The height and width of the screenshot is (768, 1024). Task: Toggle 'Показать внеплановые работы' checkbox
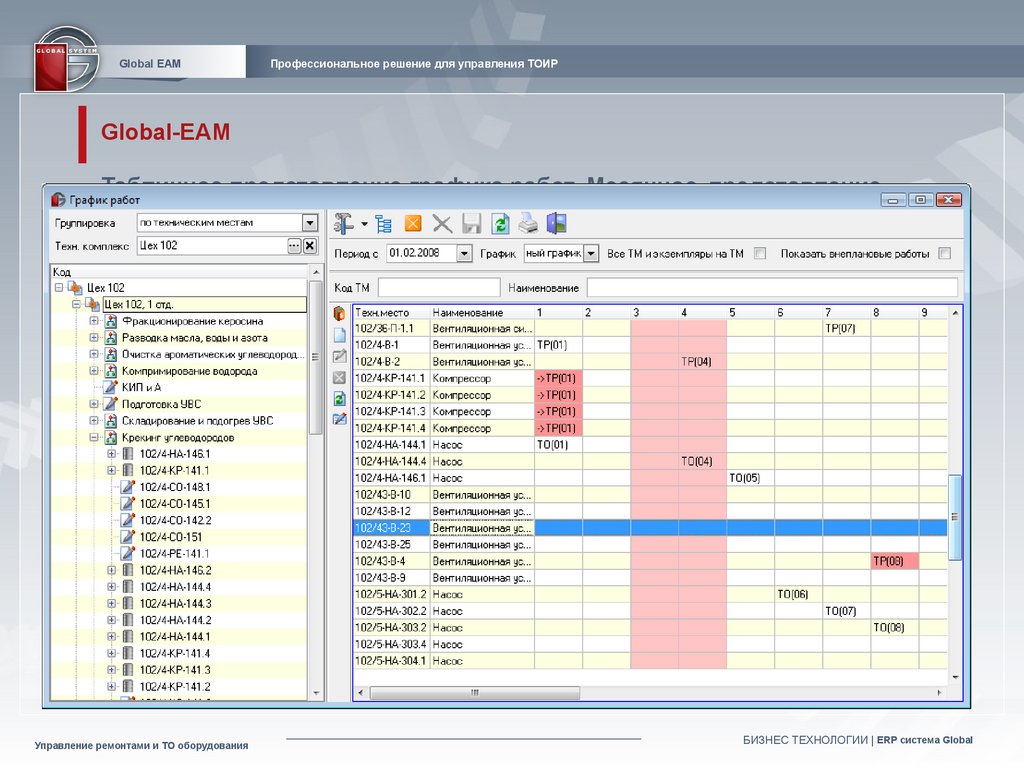tap(945, 254)
